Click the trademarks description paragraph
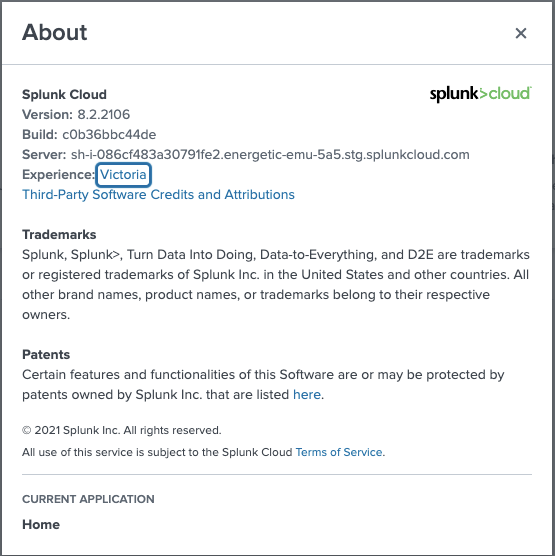This screenshot has width=555, height=556. [276, 285]
